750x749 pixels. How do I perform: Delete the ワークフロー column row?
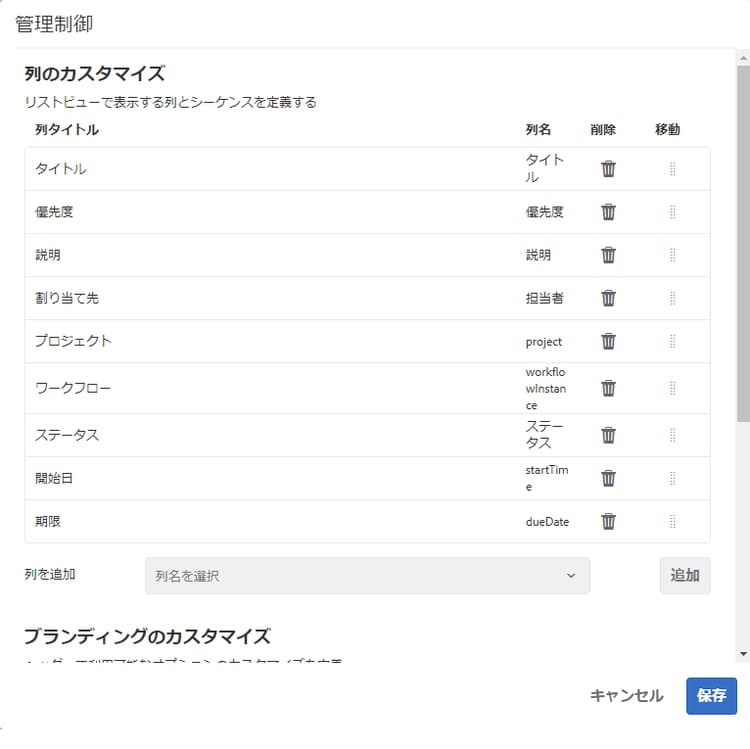[608, 388]
